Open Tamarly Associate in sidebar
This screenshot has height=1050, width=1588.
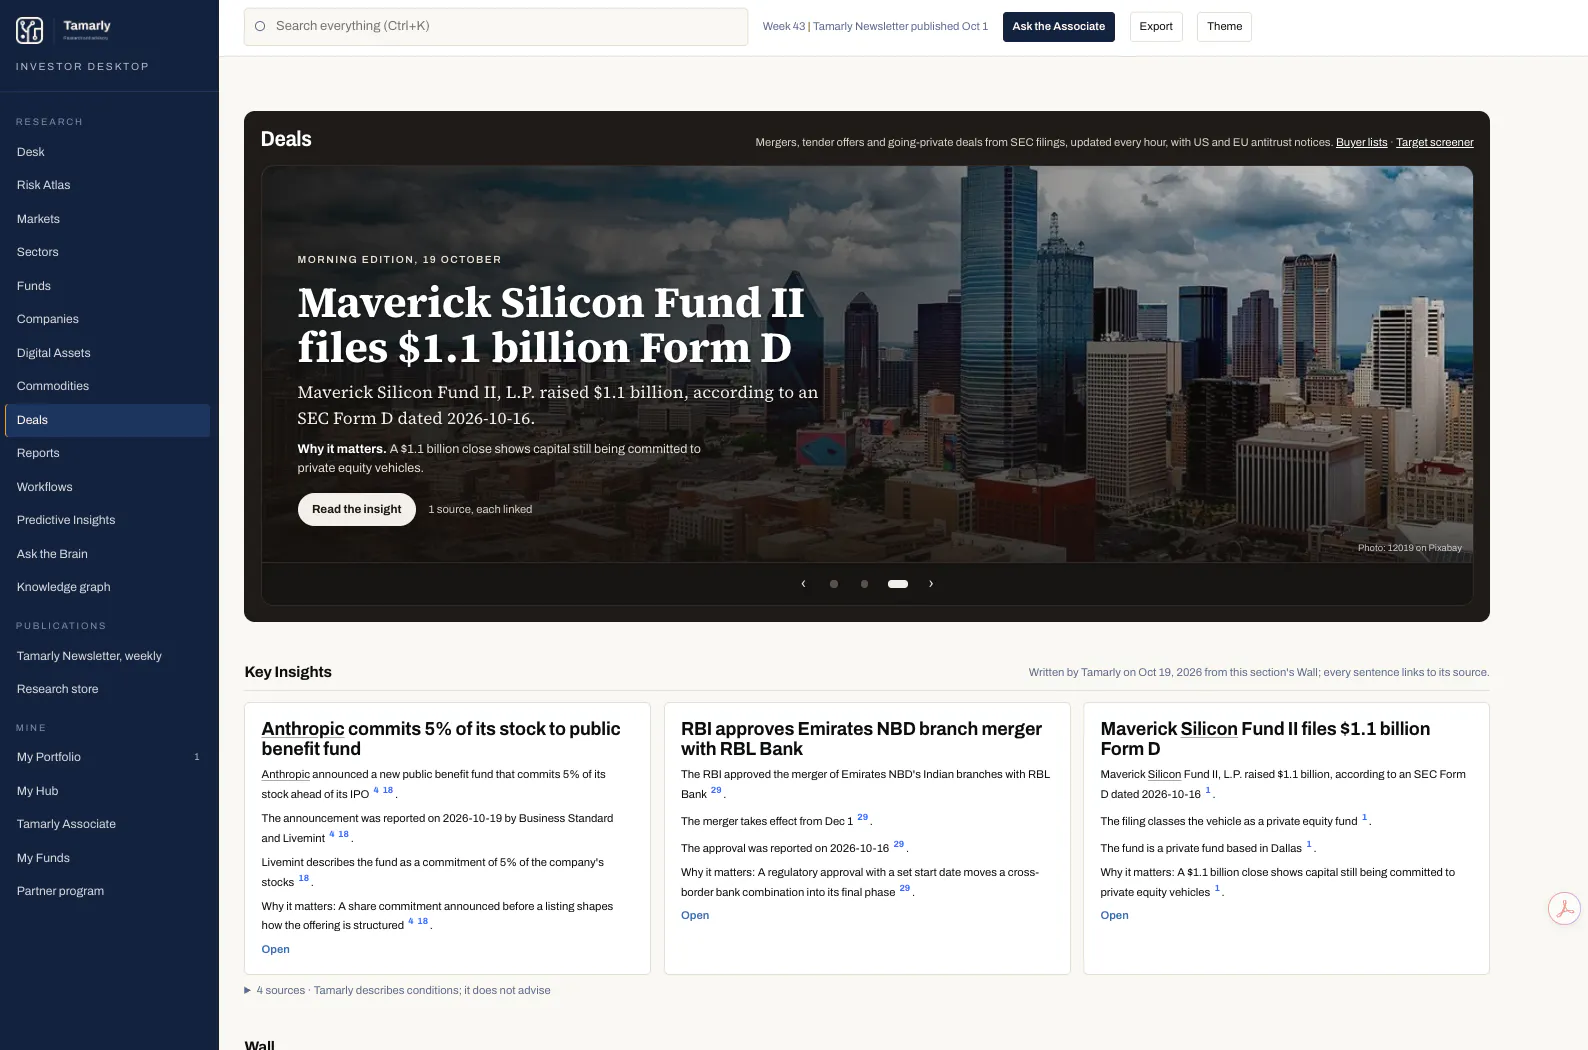click(x=107, y=824)
